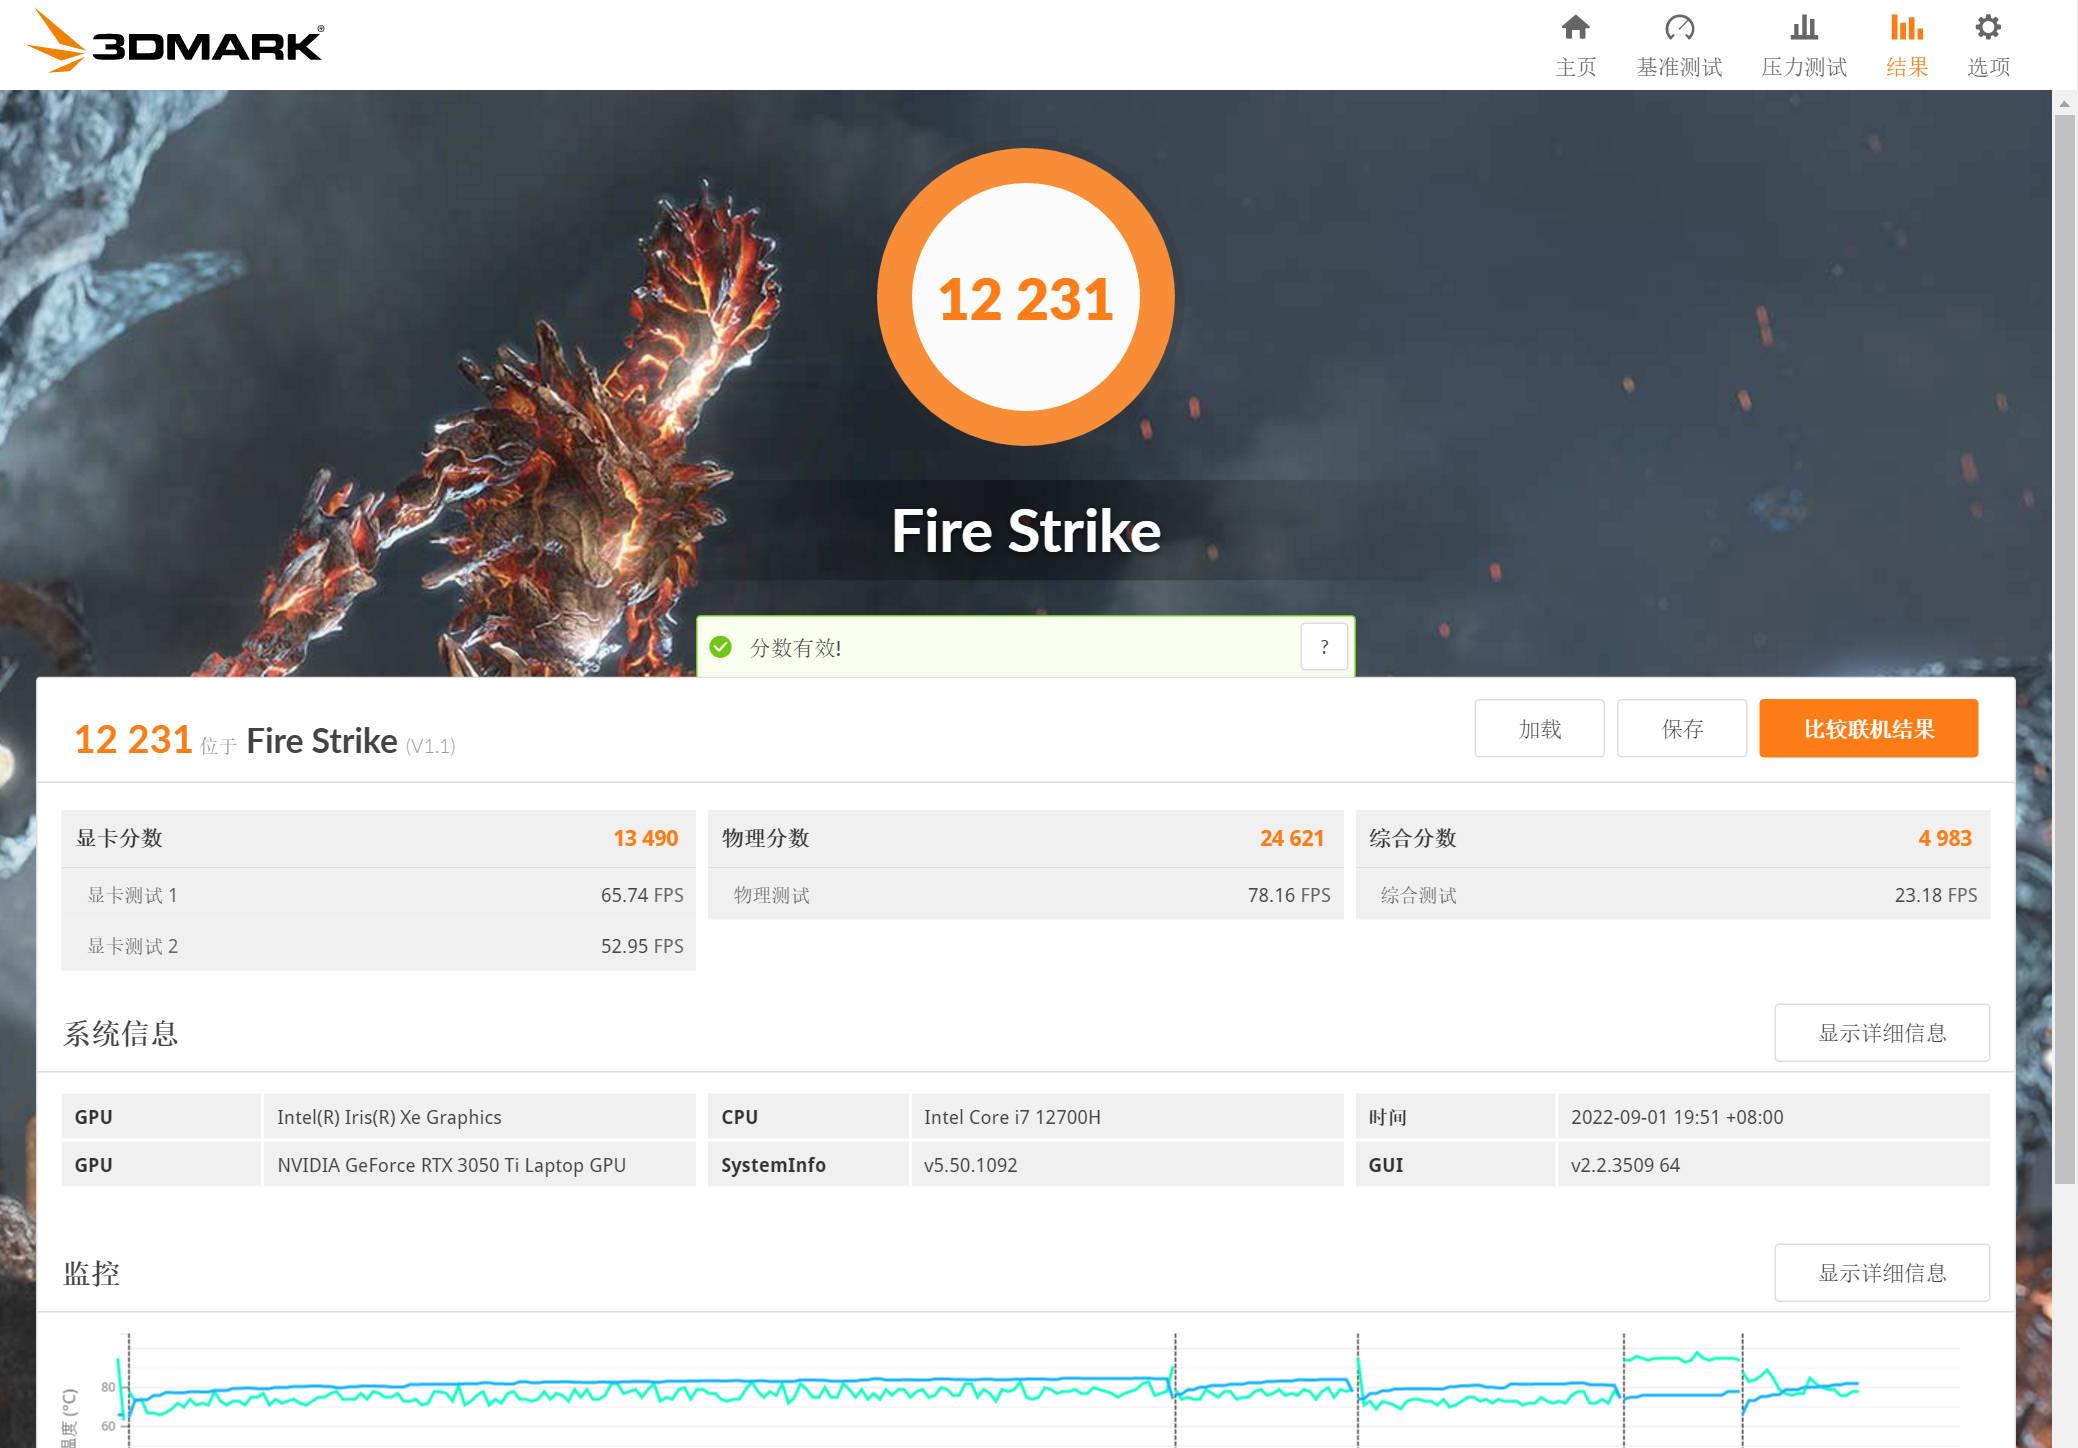Click the 分数有效! validity message
2078x1448 pixels.
click(796, 648)
